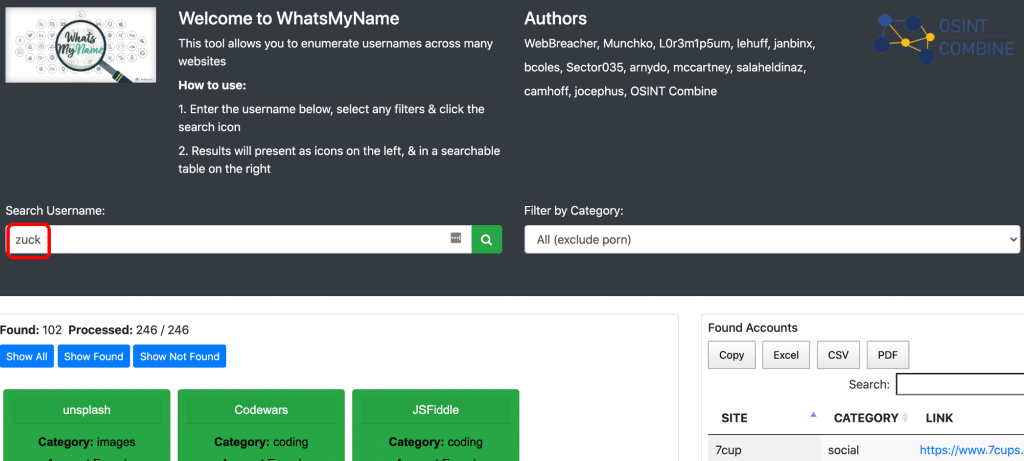Click the JSFiddle result card title
Image resolution: width=1024 pixels, height=461 pixels.
pos(436,410)
